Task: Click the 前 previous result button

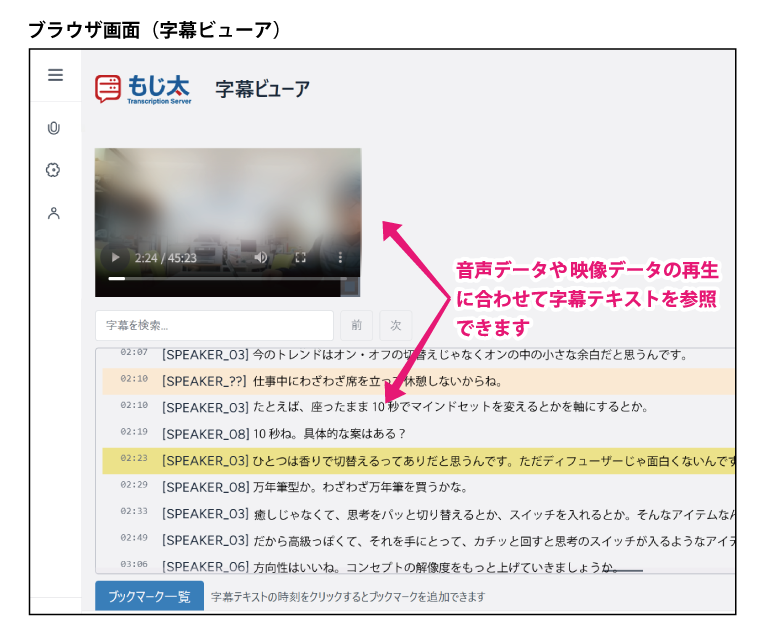Action: 357,325
